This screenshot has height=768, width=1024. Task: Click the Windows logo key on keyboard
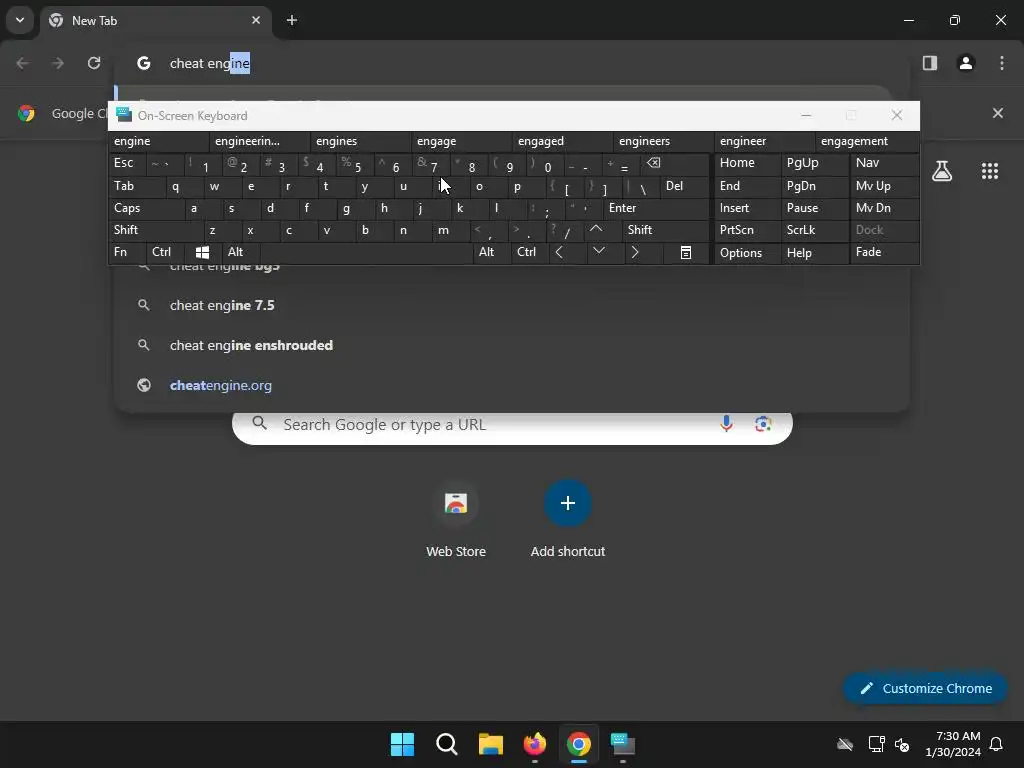tap(202, 252)
